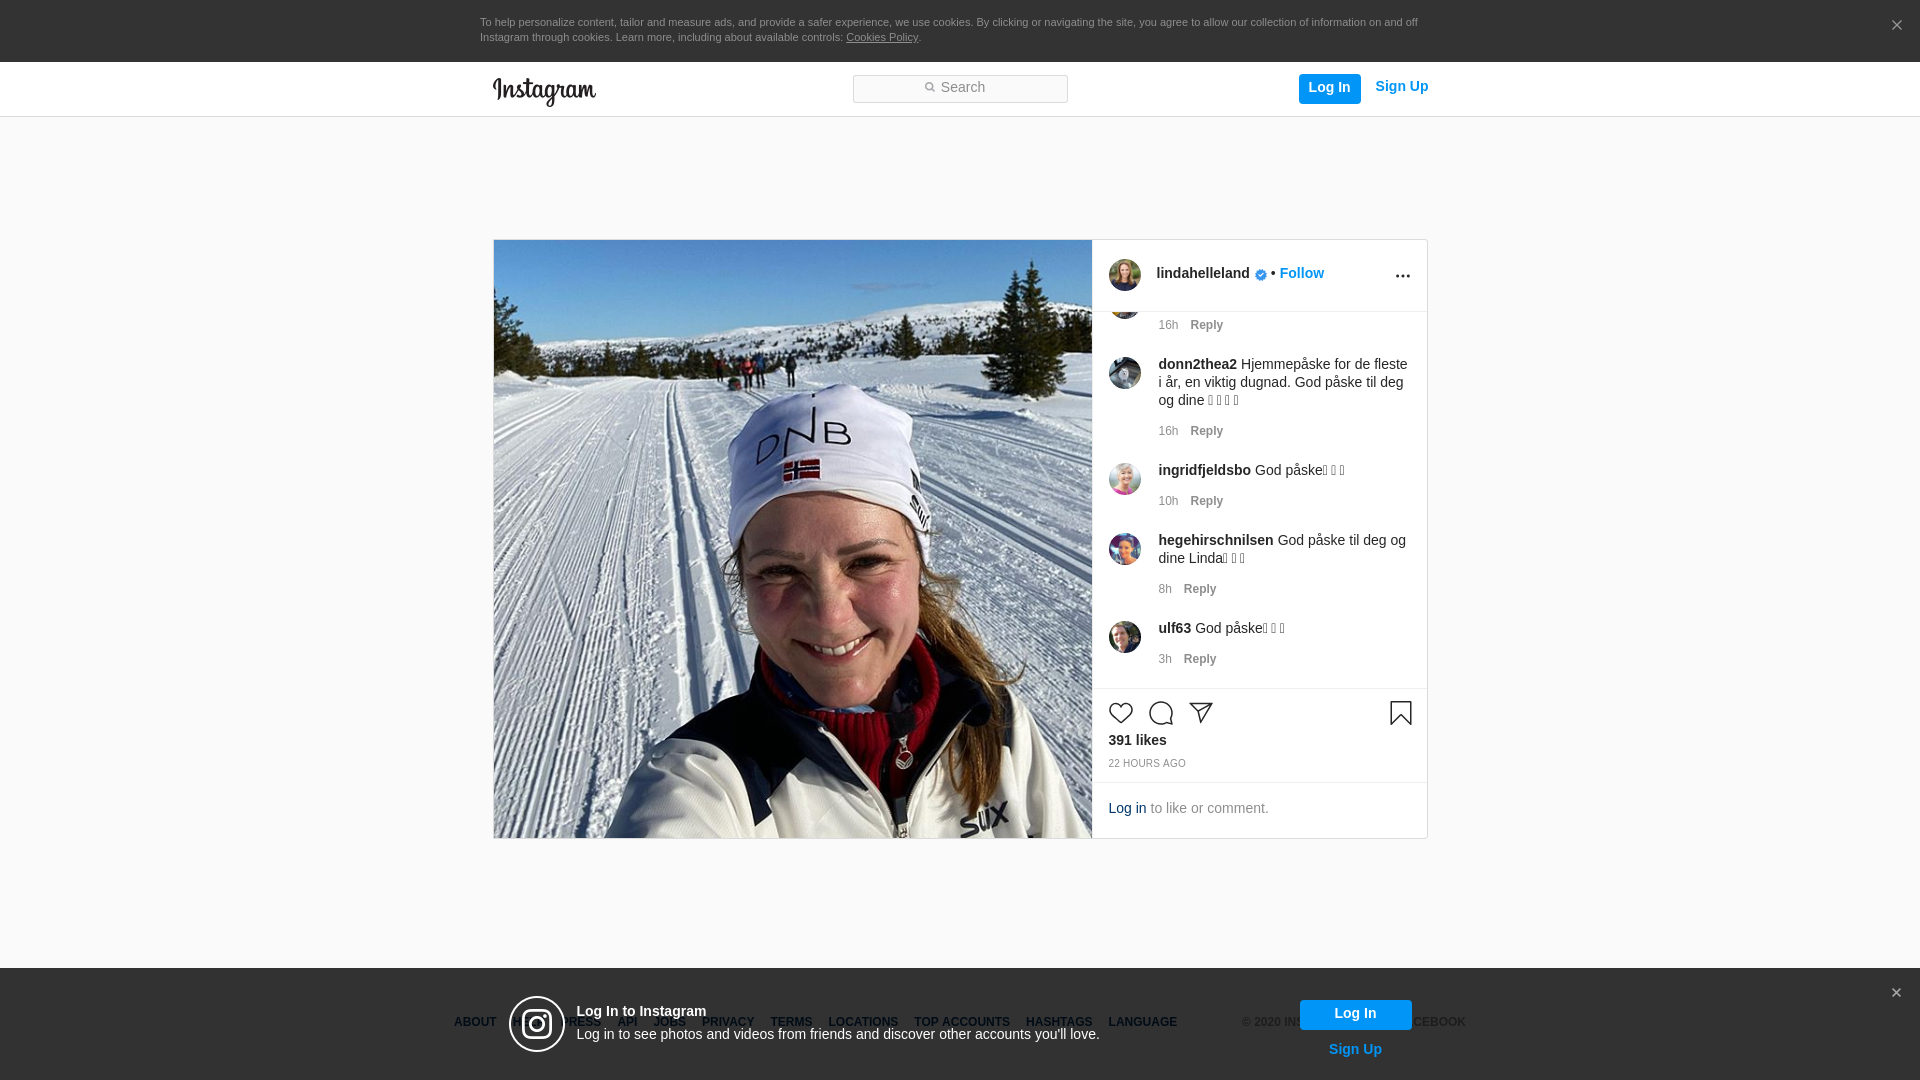This screenshot has width=1920, height=1080.
Task: Reply to ingridfjeldsbo's comment
Action: pyautogui.click(x=1206, y=501)
